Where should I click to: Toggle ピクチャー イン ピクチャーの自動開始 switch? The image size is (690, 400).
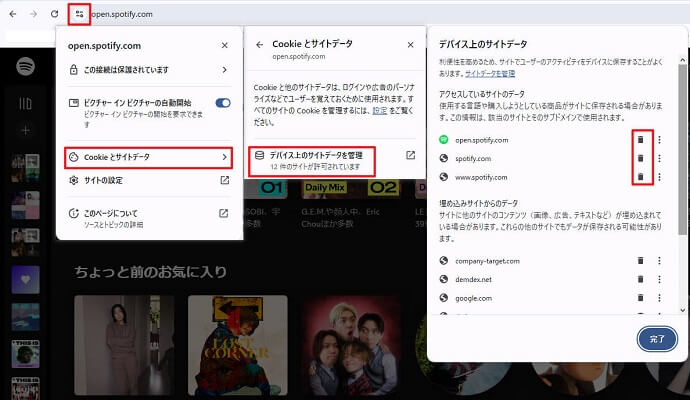pos(223,103)
